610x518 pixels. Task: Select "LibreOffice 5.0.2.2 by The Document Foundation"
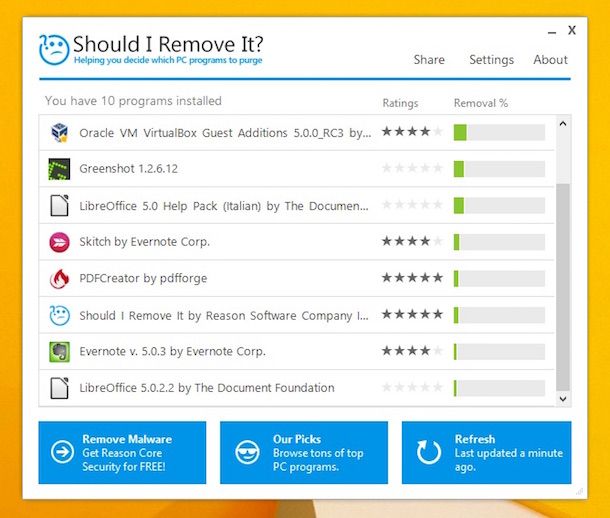pyautogui.click(x=207, y=388)
